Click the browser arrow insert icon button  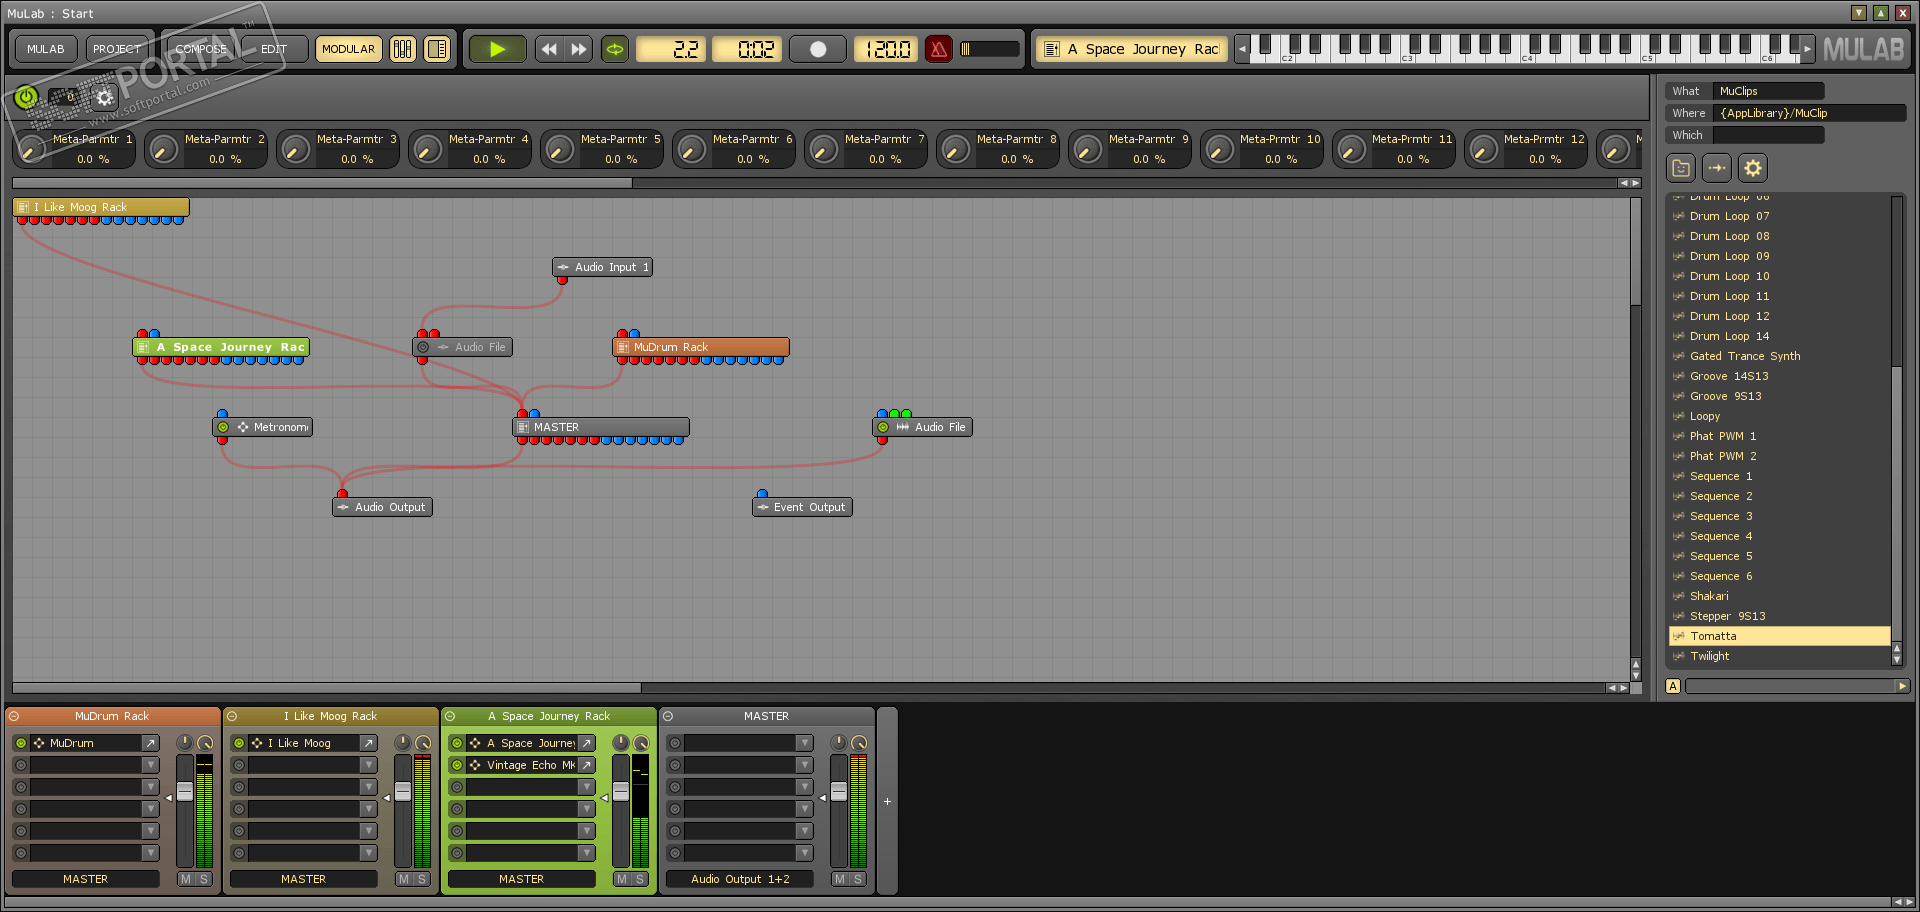[x=1717, y=168]
